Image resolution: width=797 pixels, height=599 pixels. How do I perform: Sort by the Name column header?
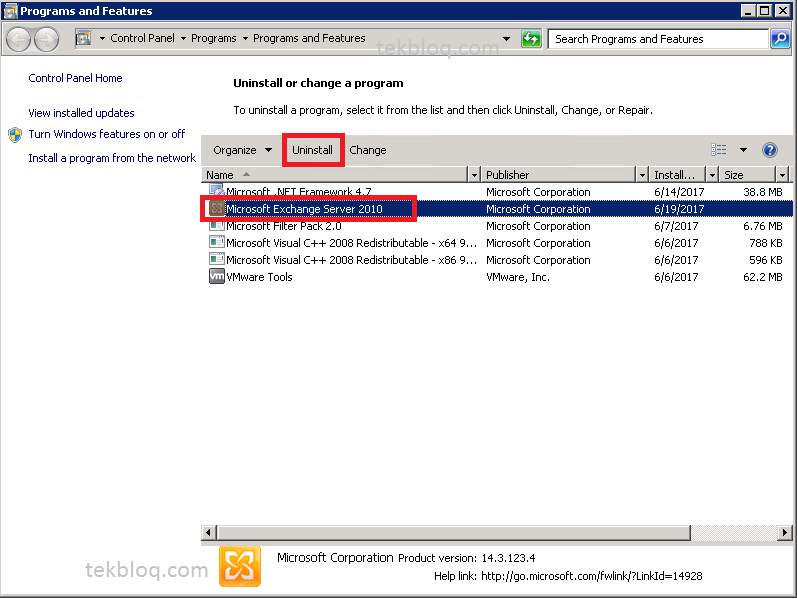pyautogui.click(x=334, y=175)
